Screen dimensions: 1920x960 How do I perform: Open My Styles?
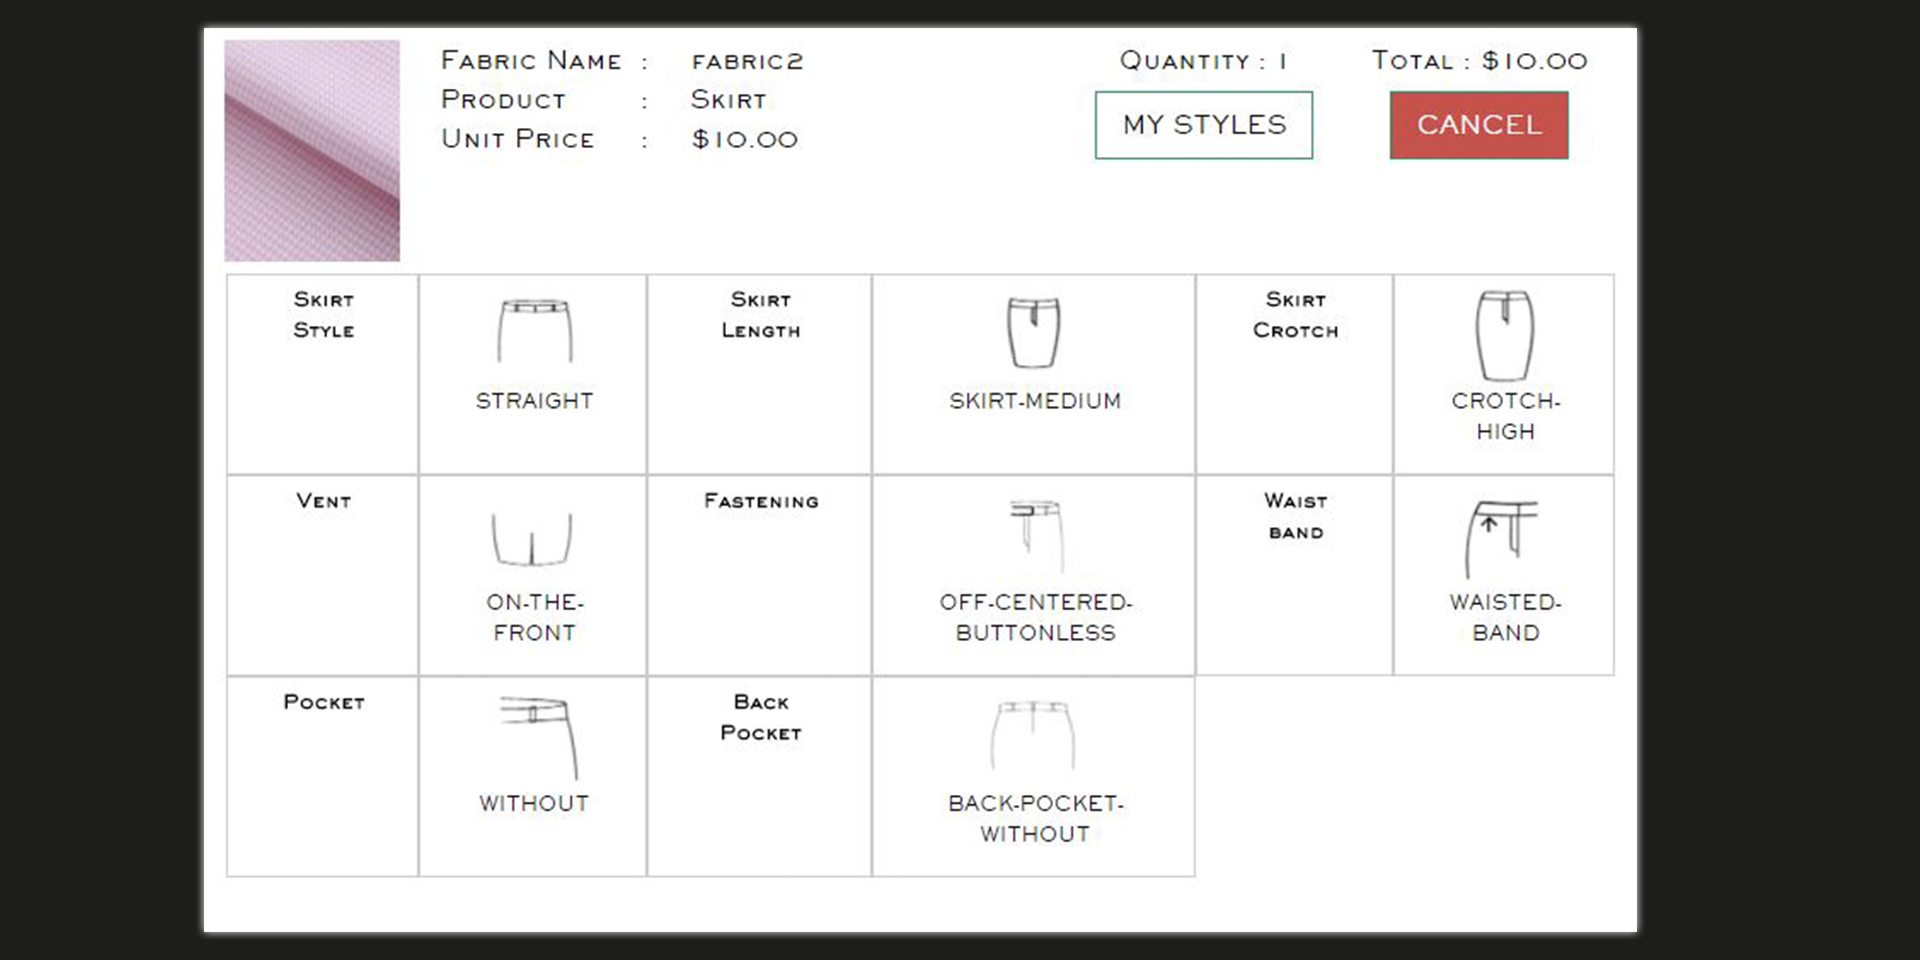1204,125
